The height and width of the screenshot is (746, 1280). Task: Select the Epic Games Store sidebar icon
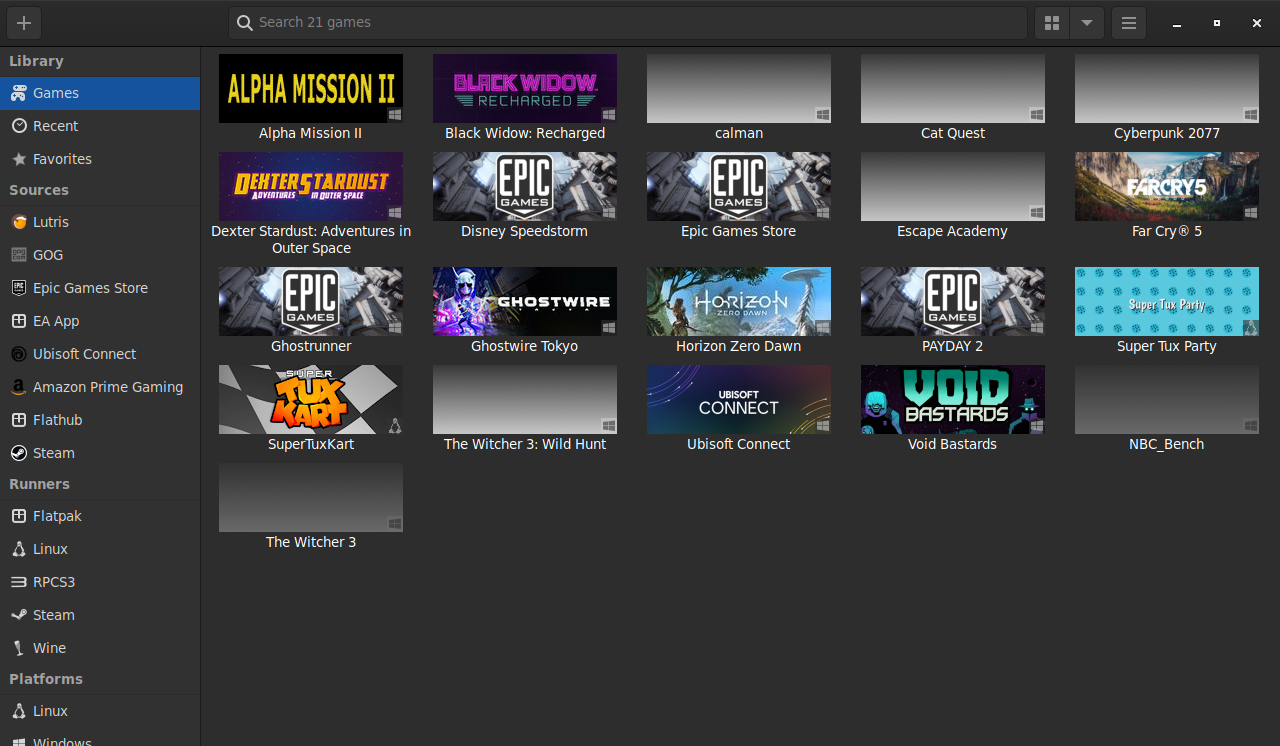(x=19, y=288)
